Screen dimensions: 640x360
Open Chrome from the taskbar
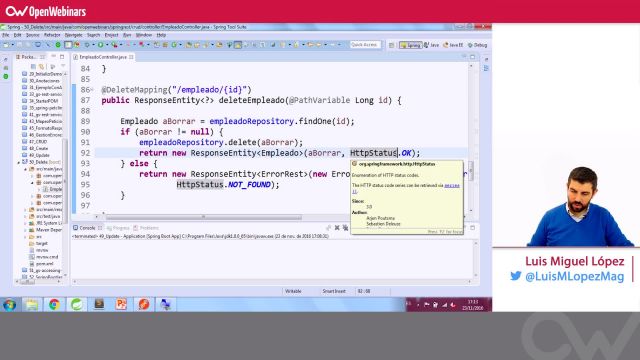[x=54, y=304]
